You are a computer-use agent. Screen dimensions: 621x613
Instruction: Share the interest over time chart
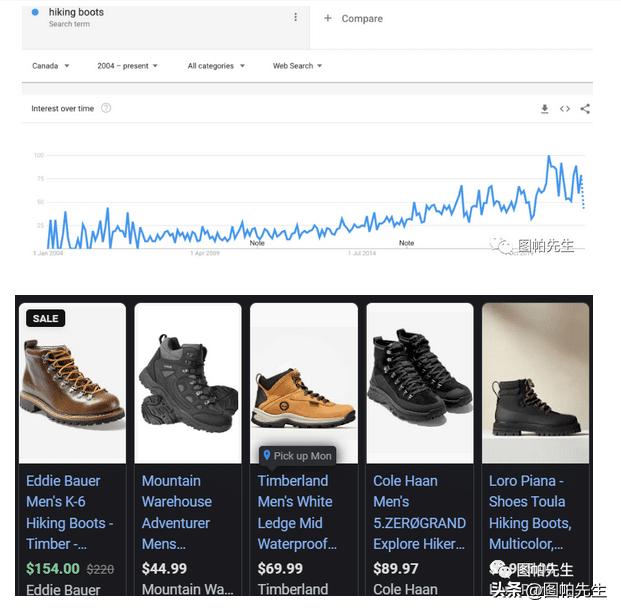585,109
